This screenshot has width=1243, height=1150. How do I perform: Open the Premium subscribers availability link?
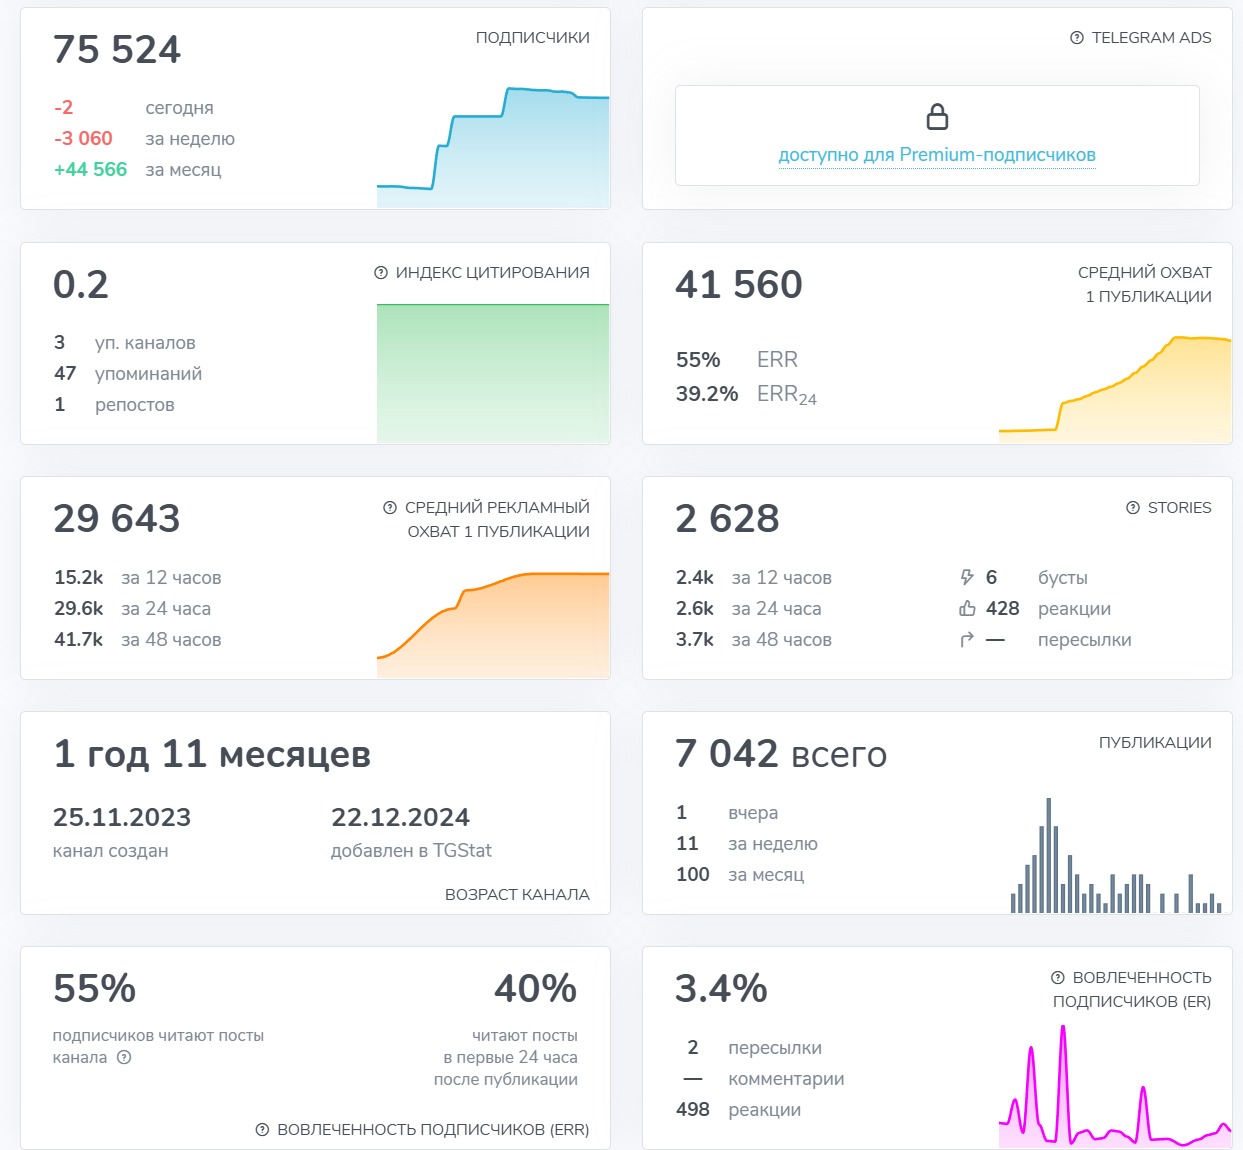point(937,155)
